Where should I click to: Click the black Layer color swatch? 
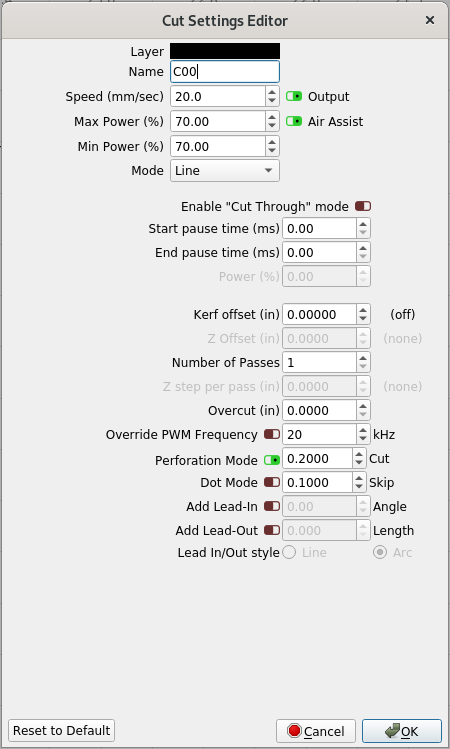pos(225,51)
